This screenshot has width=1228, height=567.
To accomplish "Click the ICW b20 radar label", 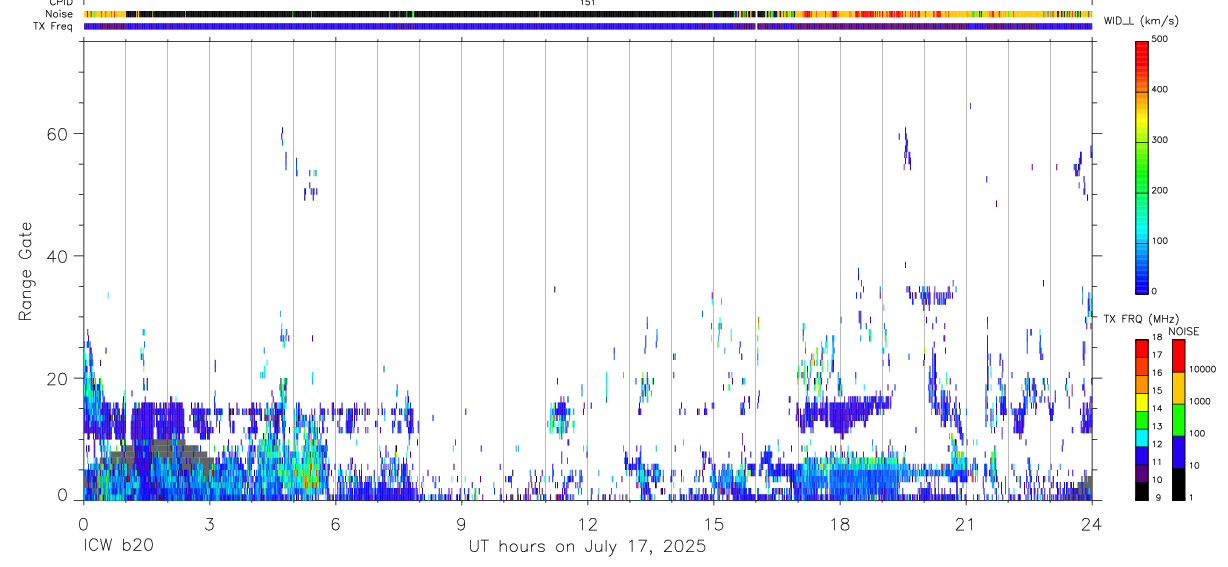I will pyautogui.click(x=118, y=547).
